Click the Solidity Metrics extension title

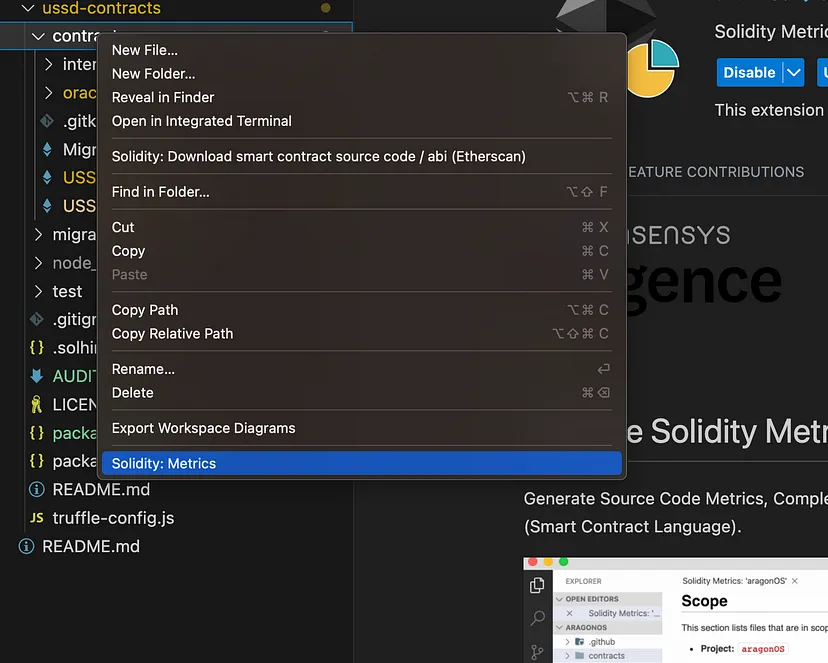pos(771,32)
